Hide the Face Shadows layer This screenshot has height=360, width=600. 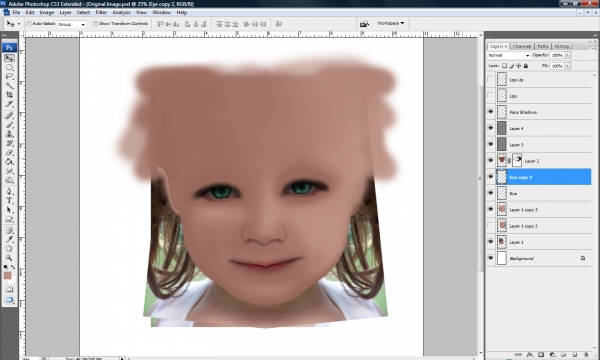[x=491, y=112]
